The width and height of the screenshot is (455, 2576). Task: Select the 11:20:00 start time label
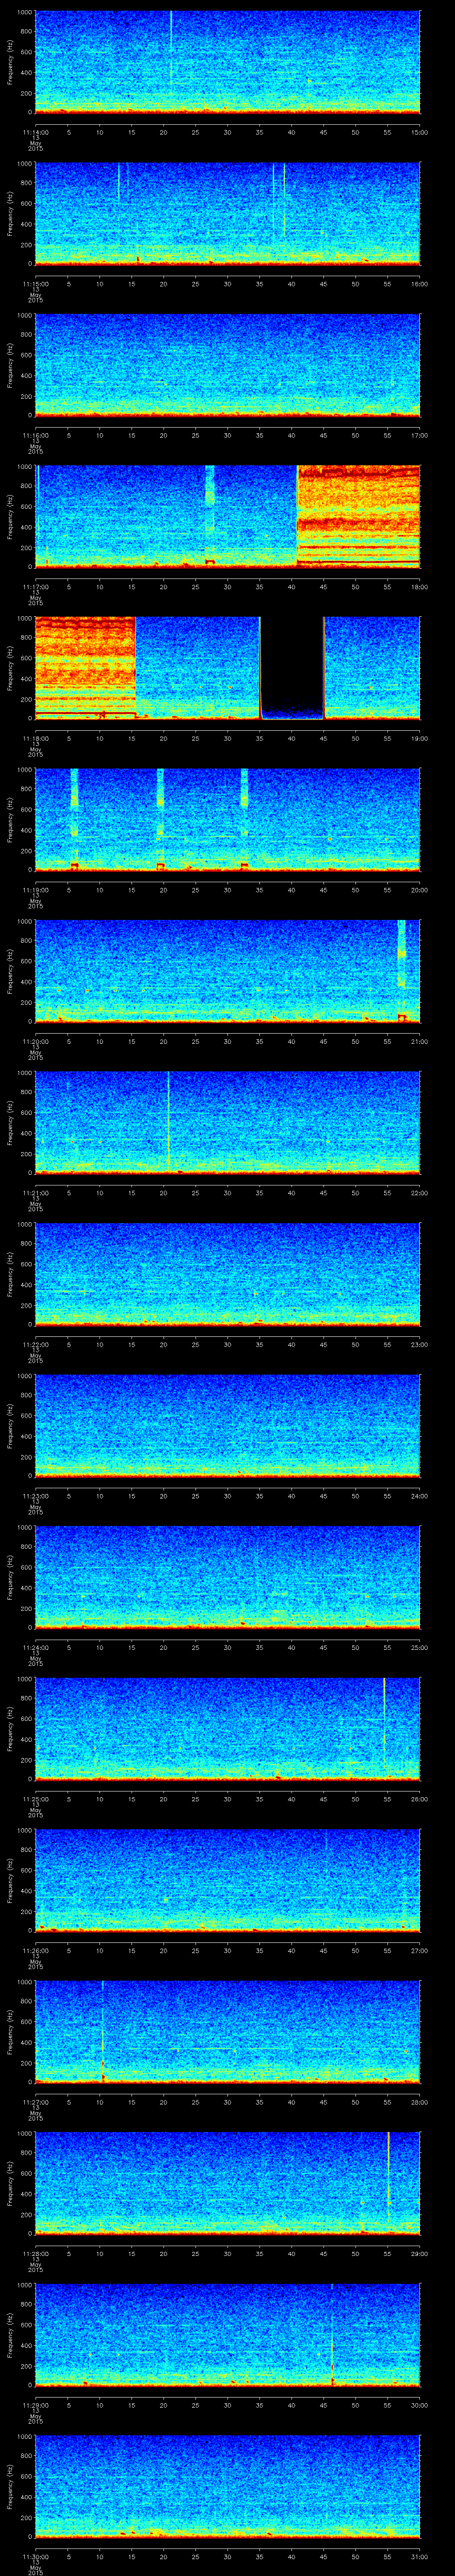(35, 1041)
